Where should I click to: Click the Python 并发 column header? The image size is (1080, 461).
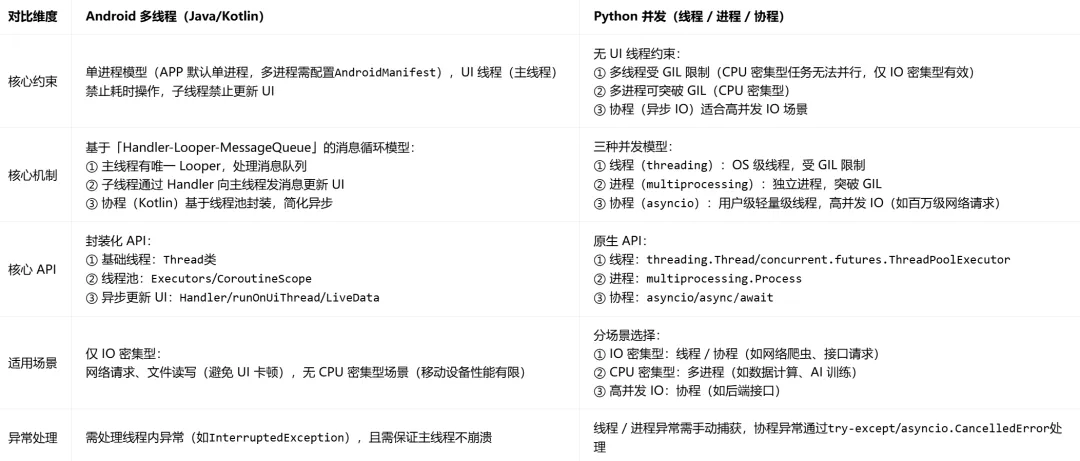(688, 17)
